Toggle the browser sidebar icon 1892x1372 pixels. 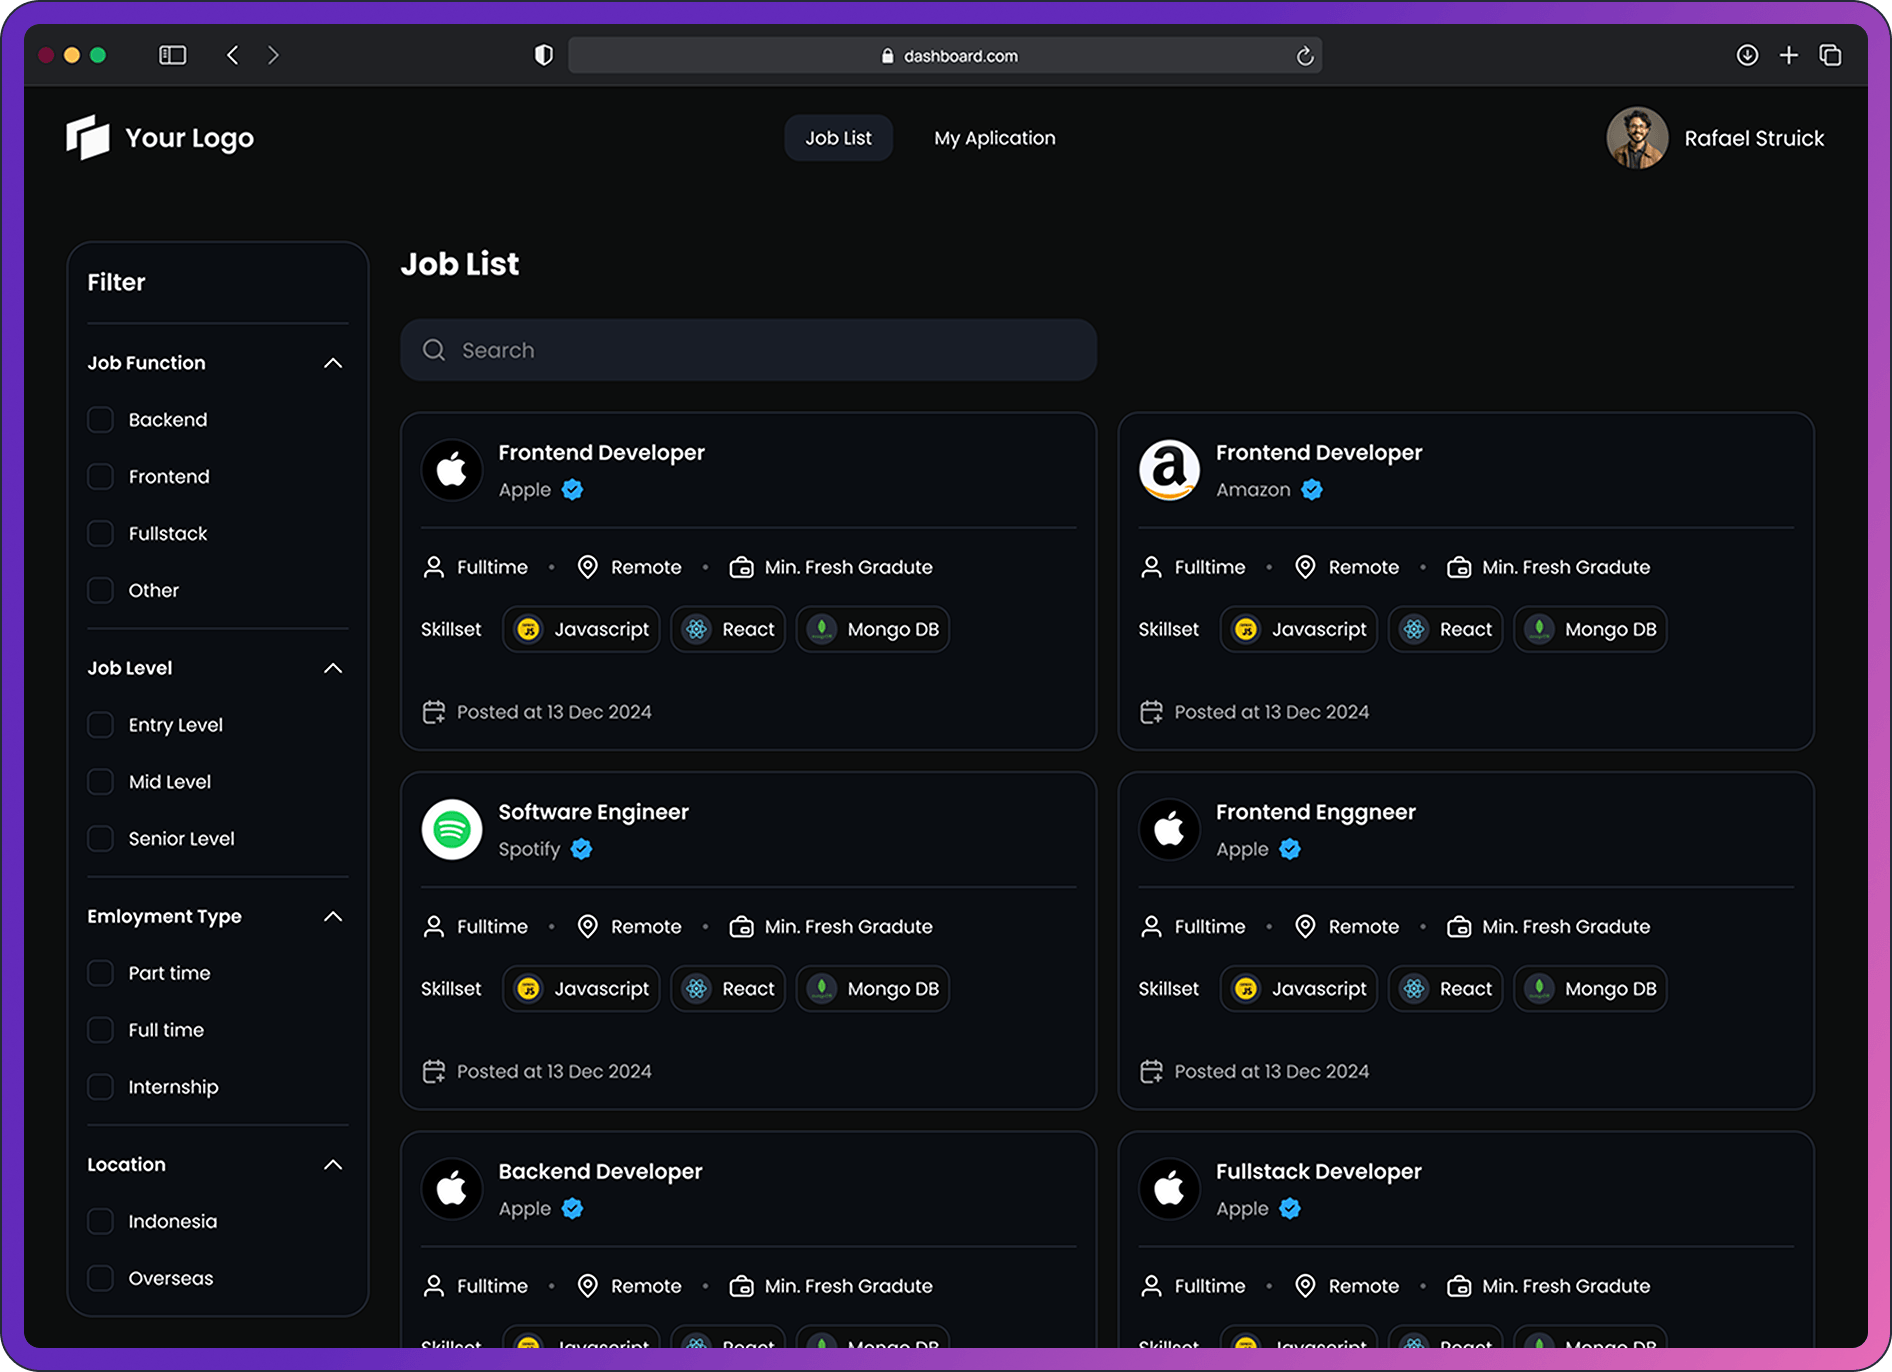(173, 55)
